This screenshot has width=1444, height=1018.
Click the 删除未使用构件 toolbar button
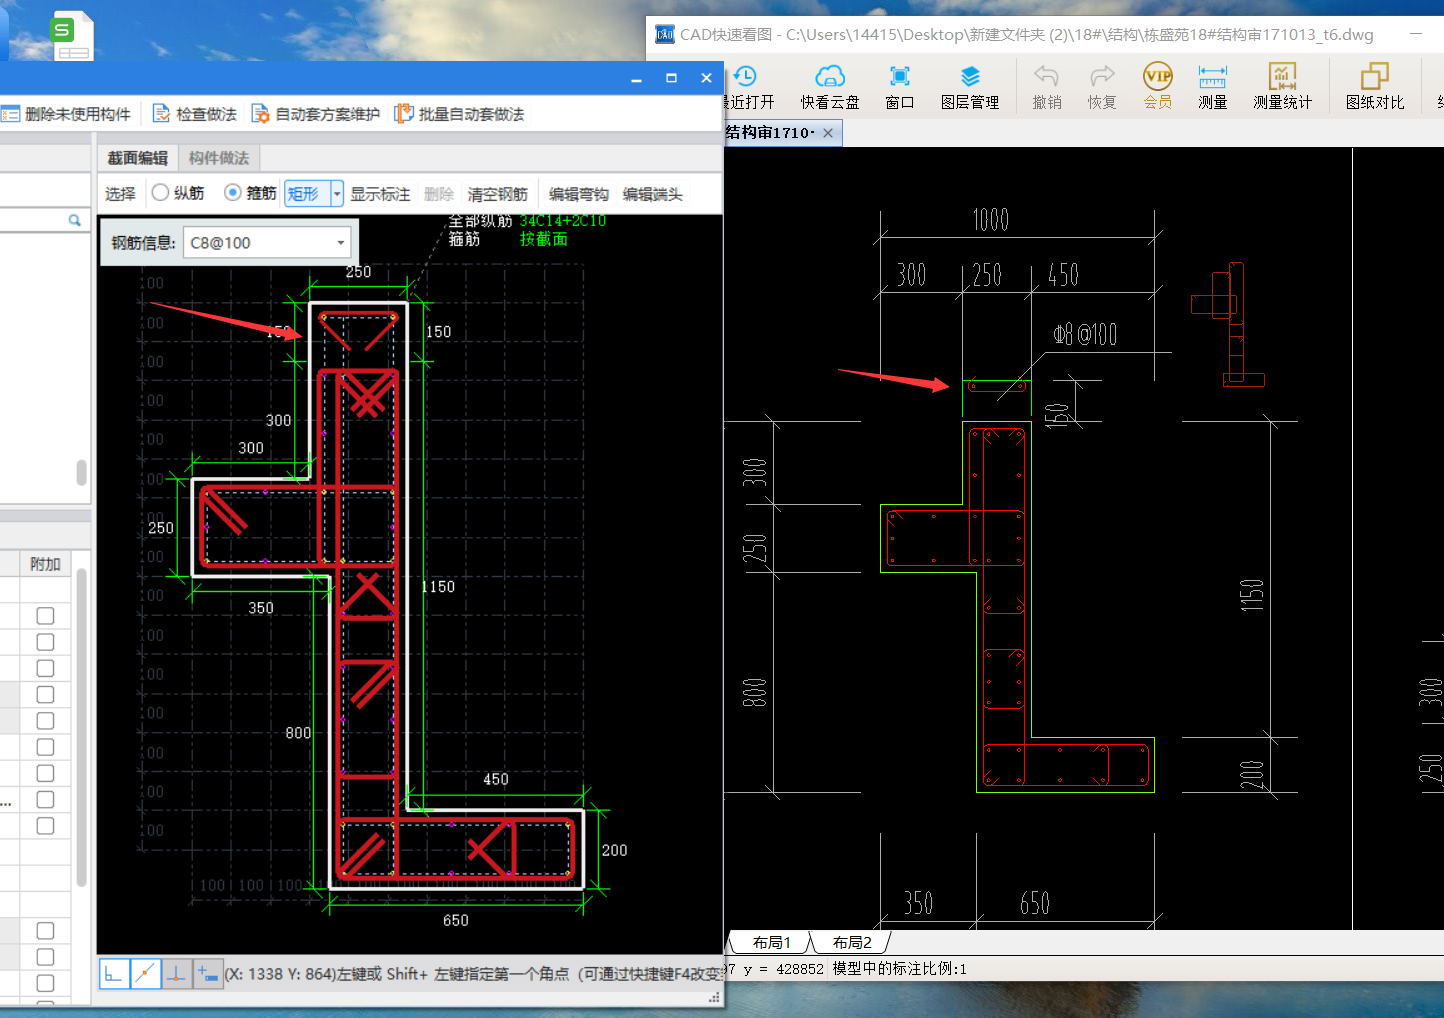pyautogui.click(x=66, y=114)
